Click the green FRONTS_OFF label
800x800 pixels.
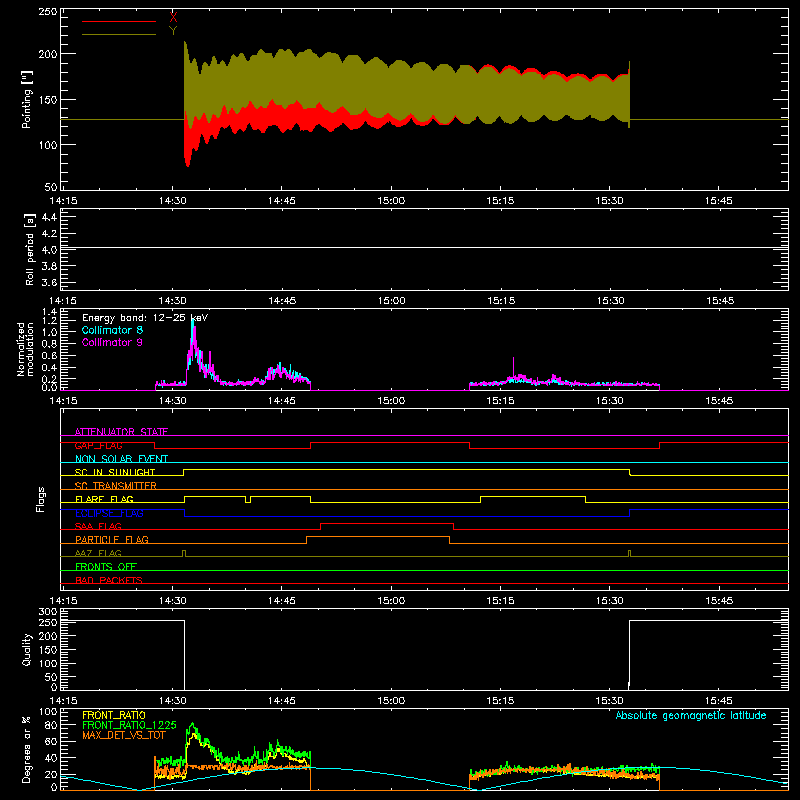pyautogui.click(x=106, y=566)
